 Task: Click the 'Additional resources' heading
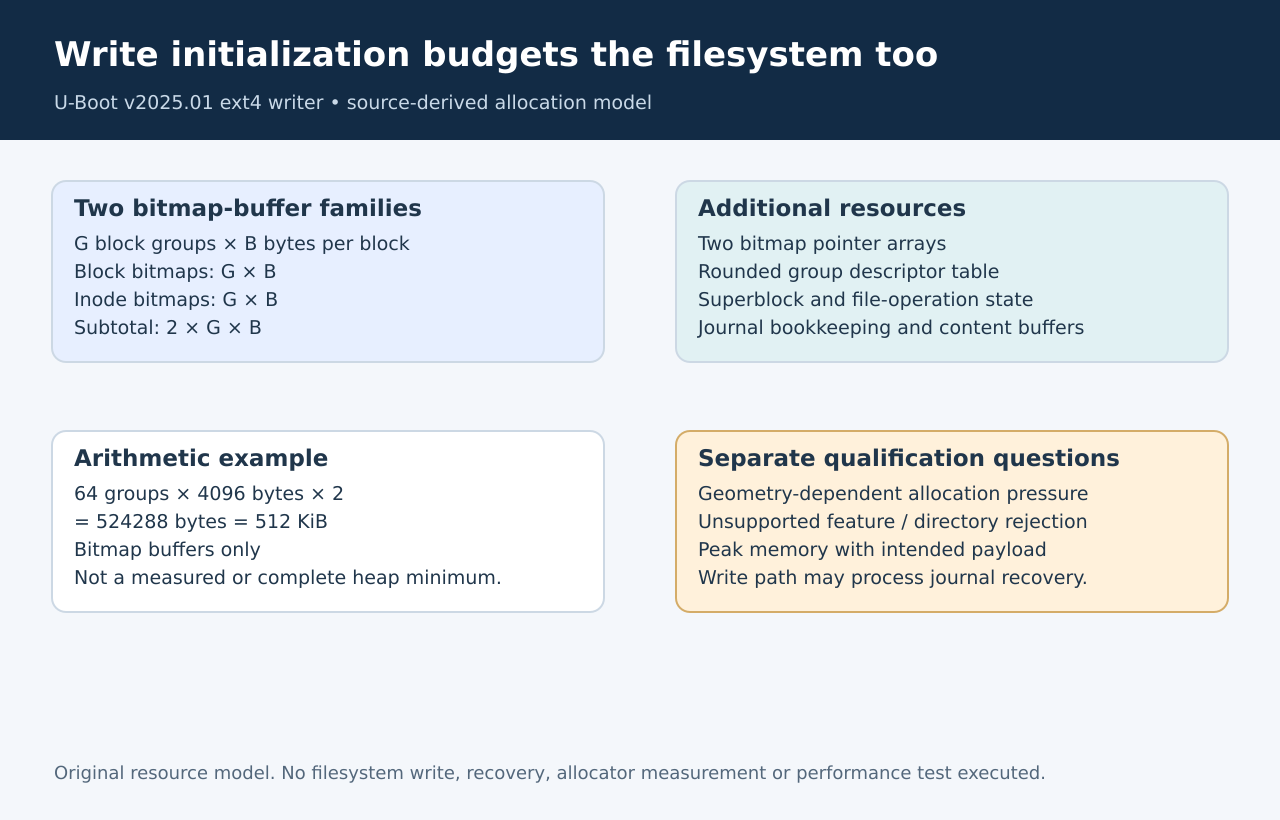[x=832, y=208]
